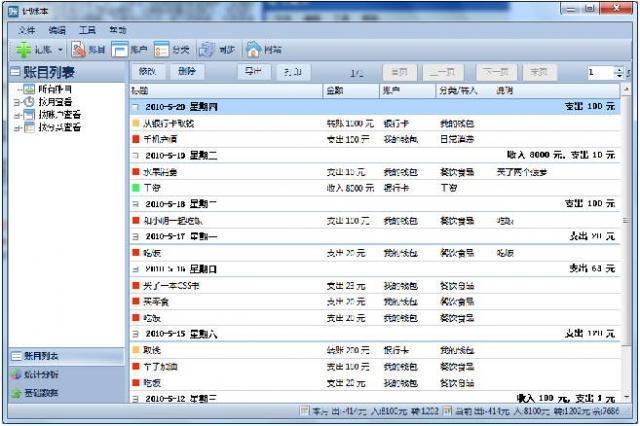640x426 pixels.
Task: Click the 删除 button
Action: tap(187, 72)
